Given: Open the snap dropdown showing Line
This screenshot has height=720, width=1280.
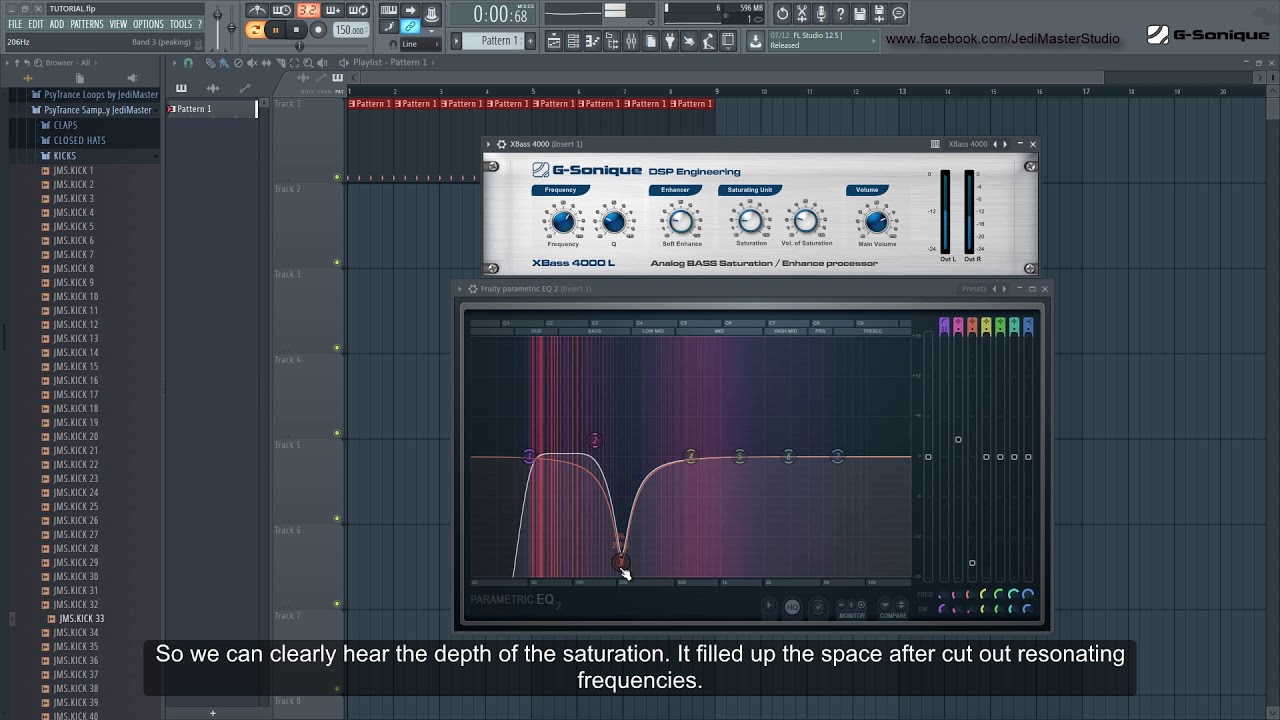Looking at the screenshot, I should pos(421,44).
